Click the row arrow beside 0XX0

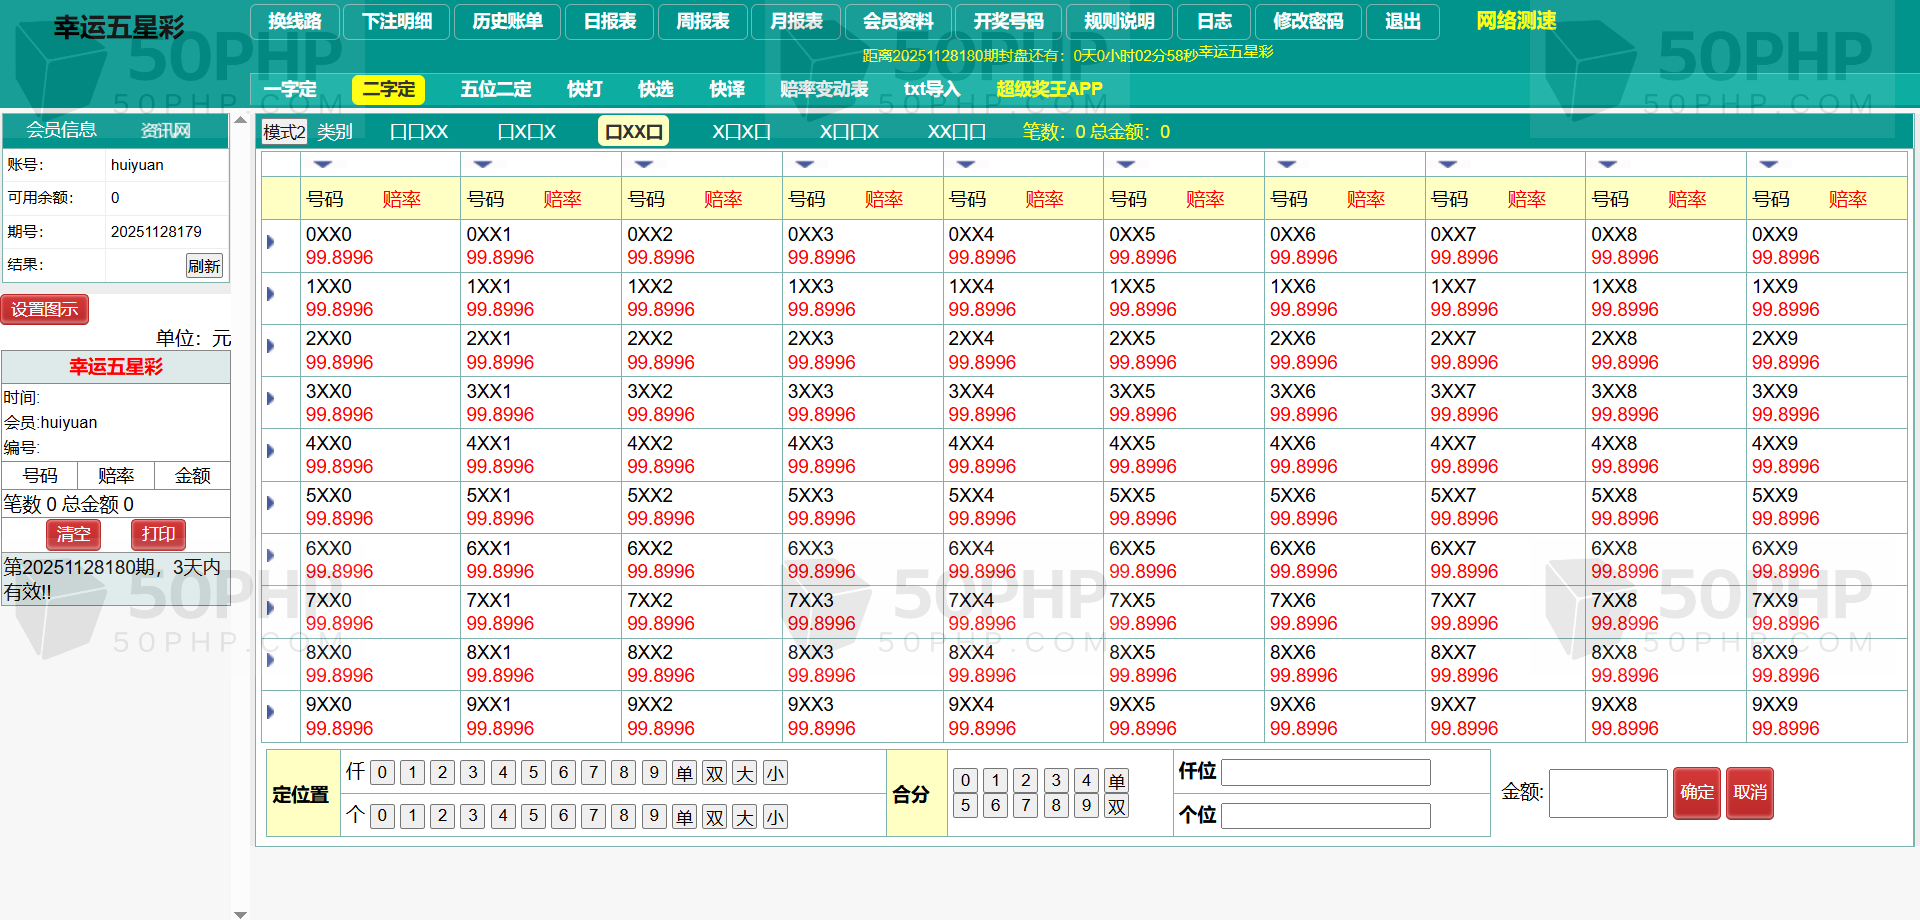point(271,242)
